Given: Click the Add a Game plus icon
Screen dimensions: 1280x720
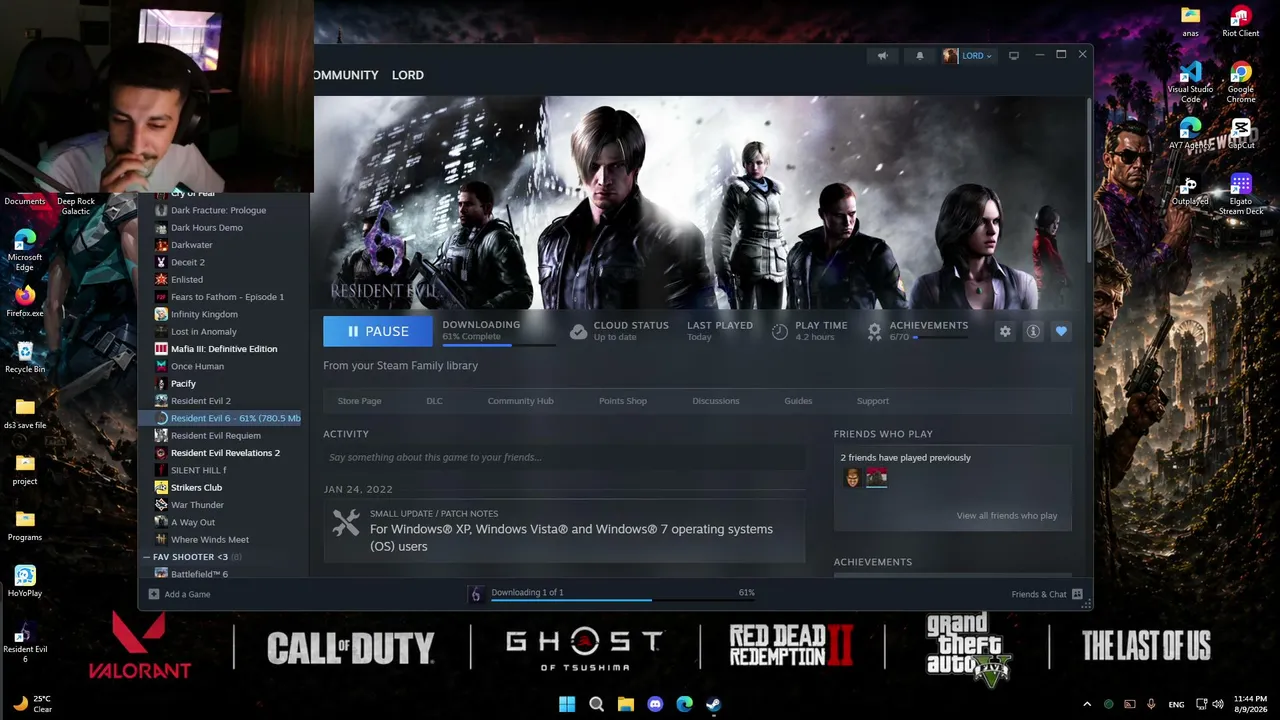Looking at the screenshot, I should [154, 594].
